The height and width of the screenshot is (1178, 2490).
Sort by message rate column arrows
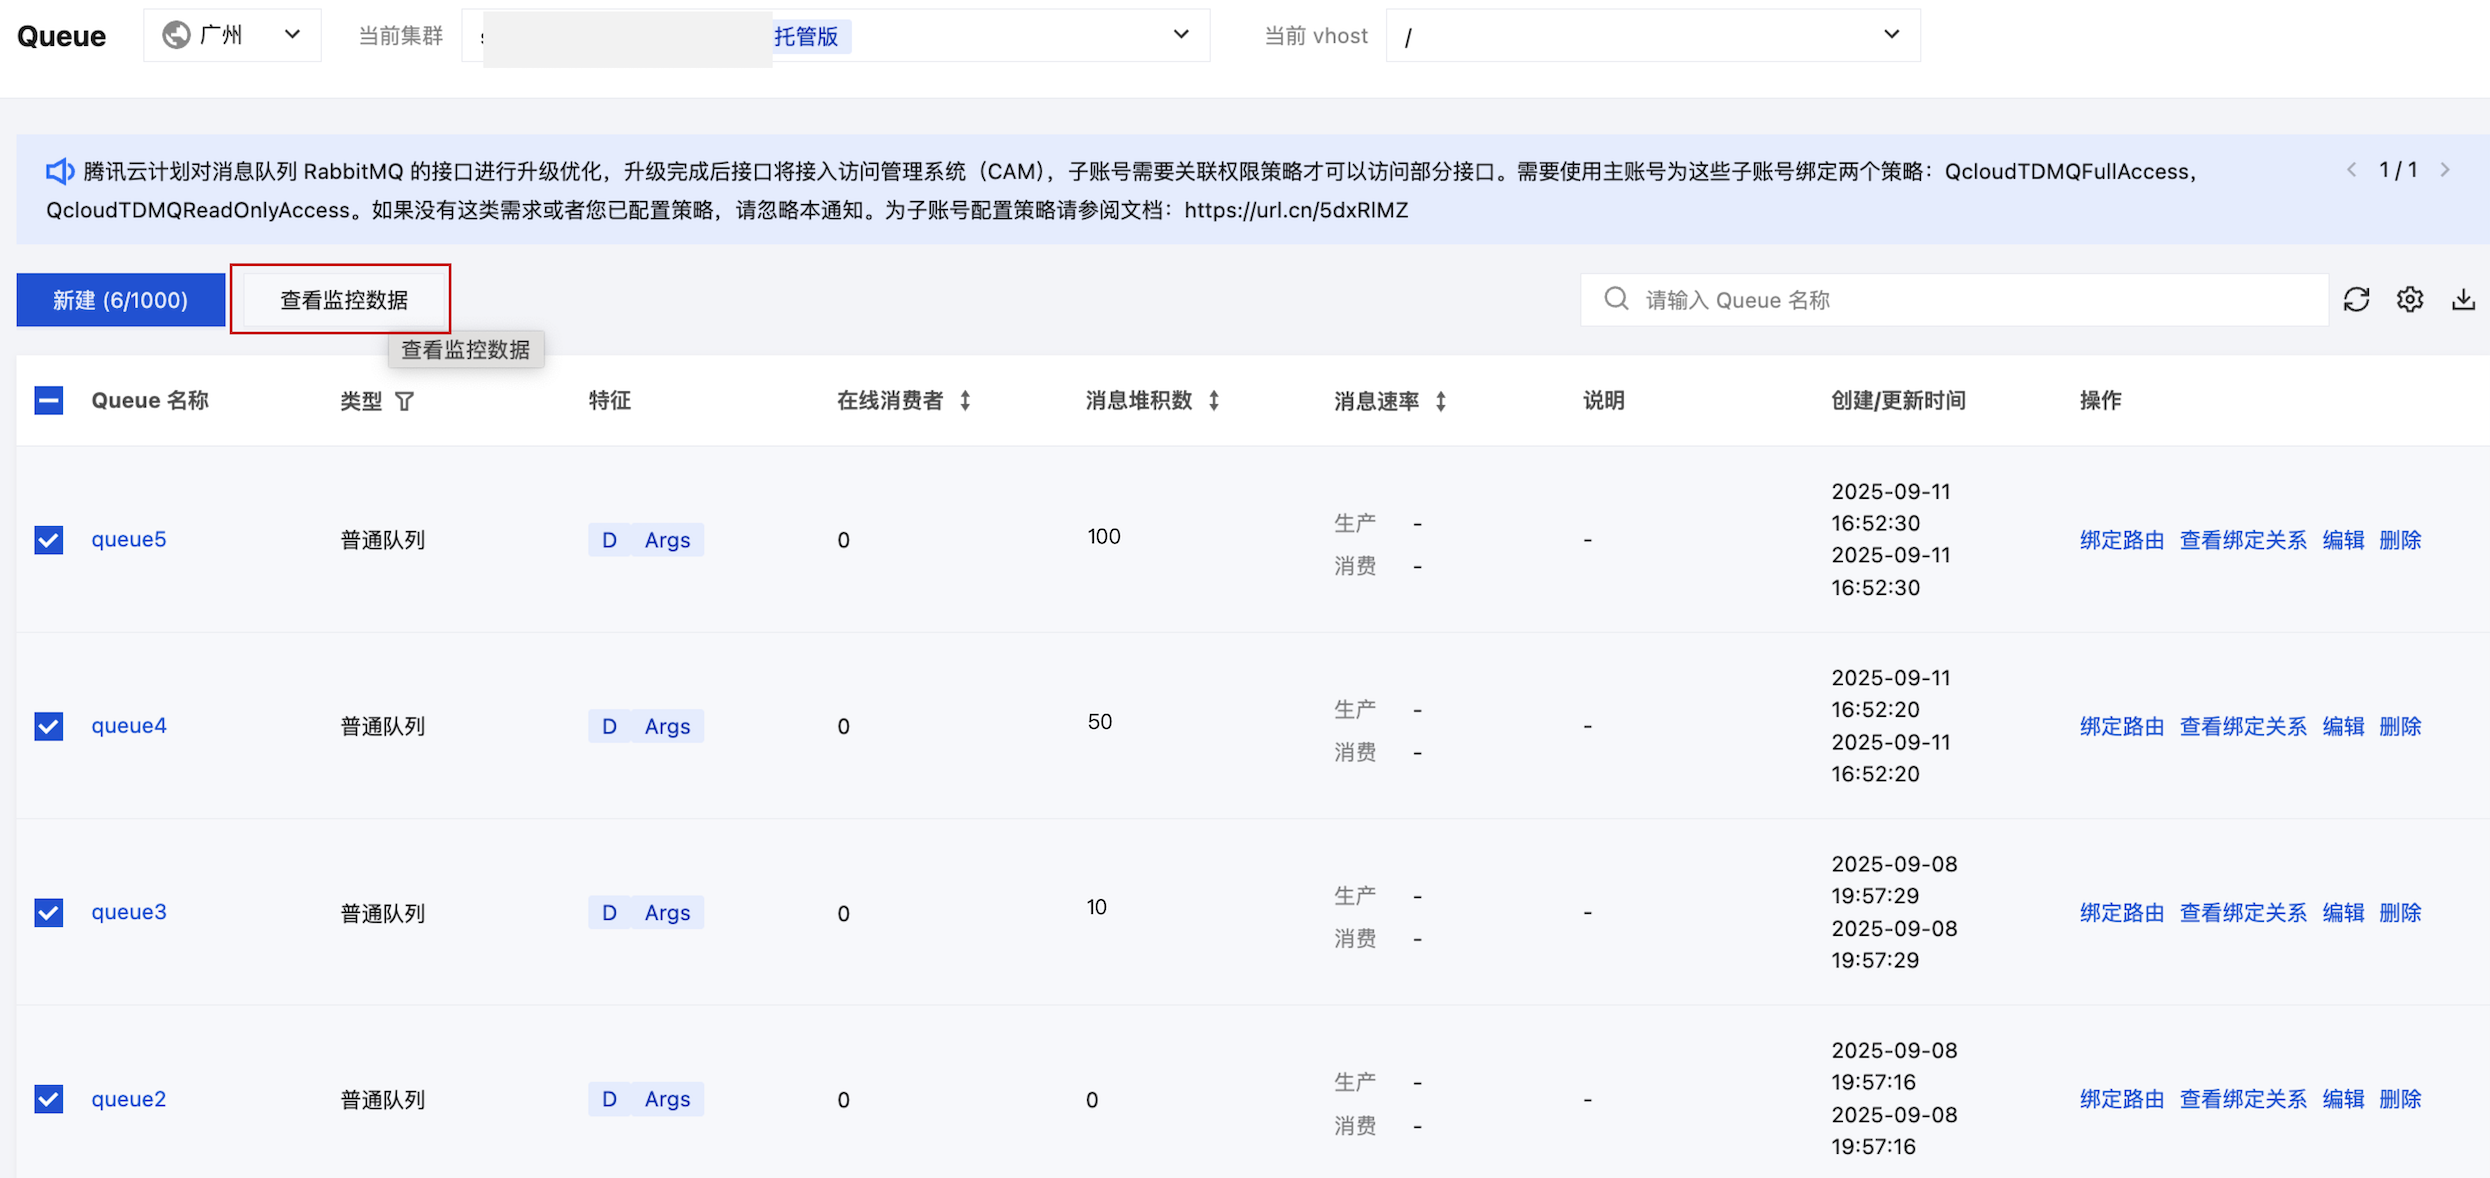point(1440,402)
